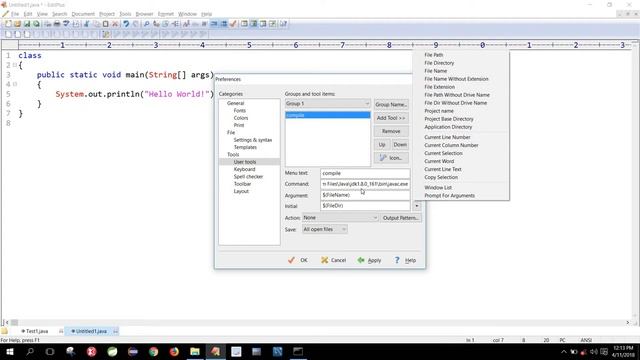Open the File menu
The height and width of the screenshot is (360, 640).
click(x=15, y=14)
